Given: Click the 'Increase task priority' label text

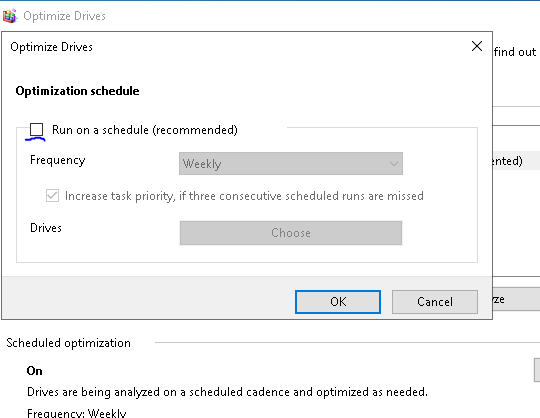Looking at the screenshot, I should 244,196.
